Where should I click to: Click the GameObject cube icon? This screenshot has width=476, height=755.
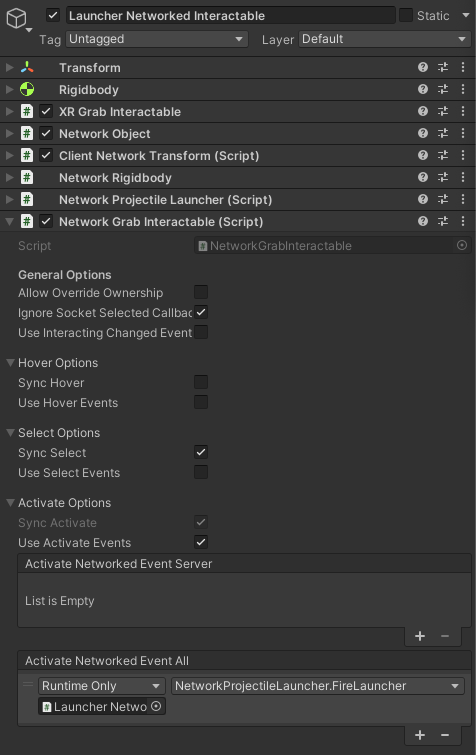[x=16, y=19]
